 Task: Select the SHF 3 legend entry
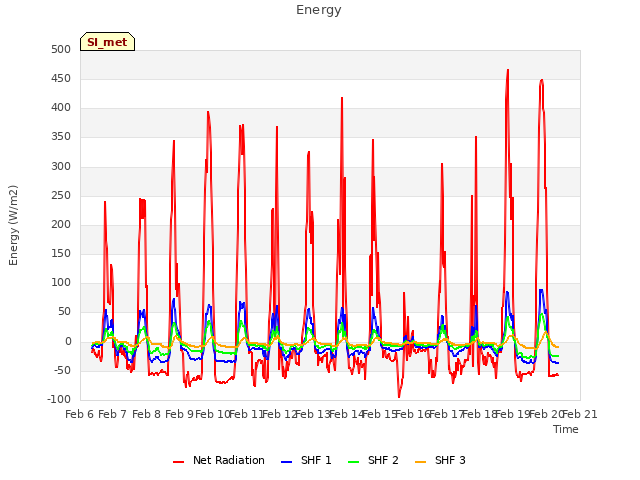pyautogui.click(x=440, y=460)
